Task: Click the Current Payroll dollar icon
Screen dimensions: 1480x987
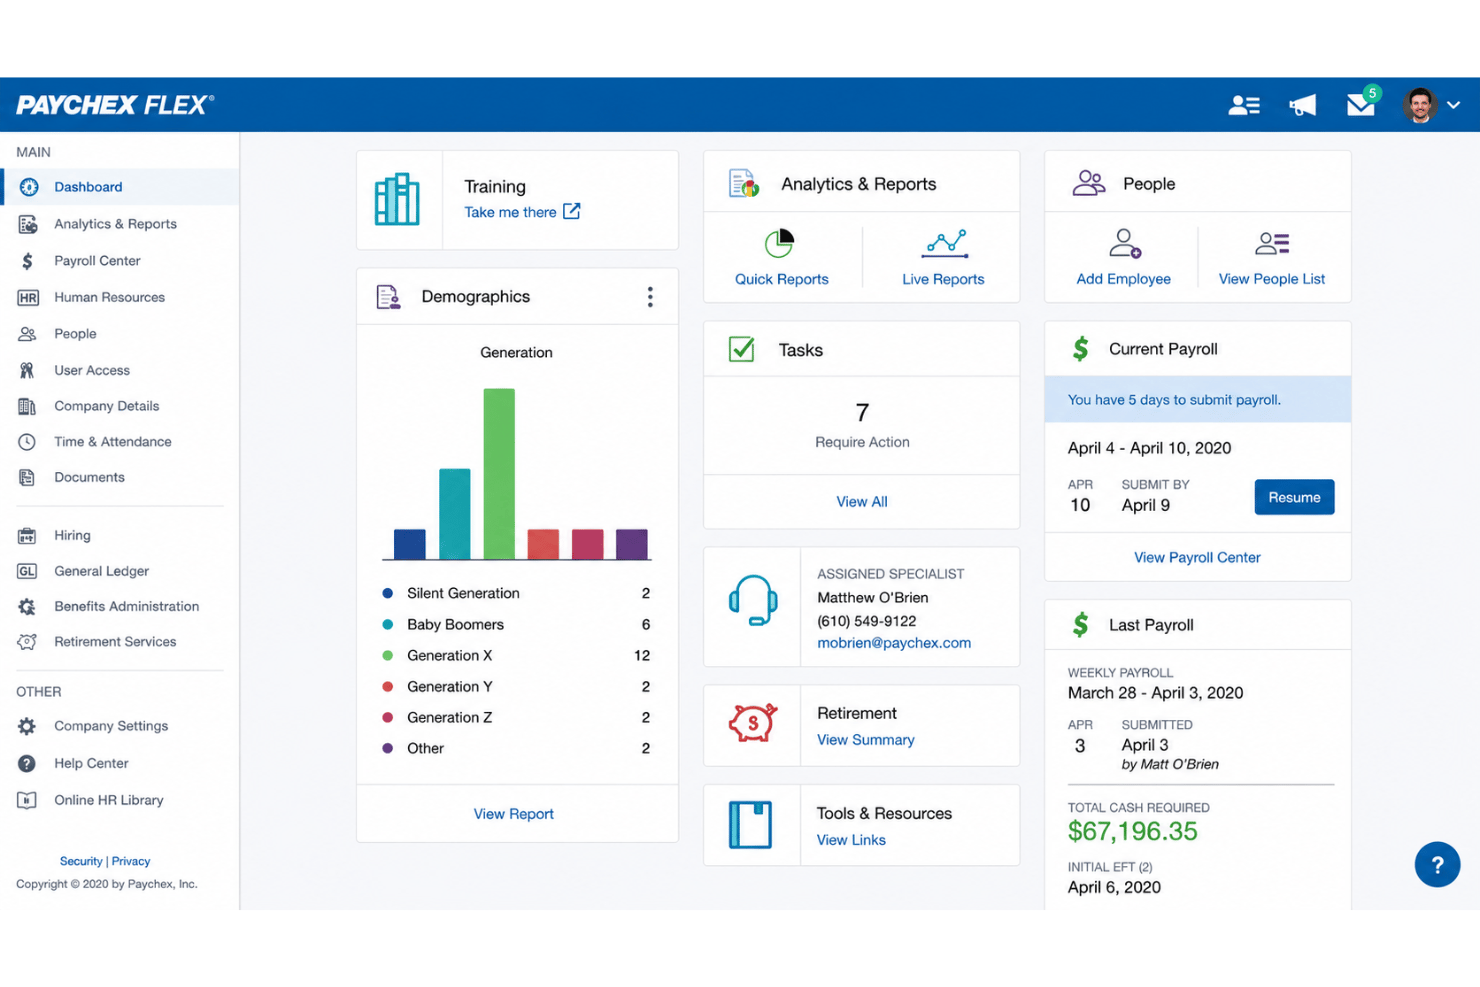Action: (x=1081, y=349)
